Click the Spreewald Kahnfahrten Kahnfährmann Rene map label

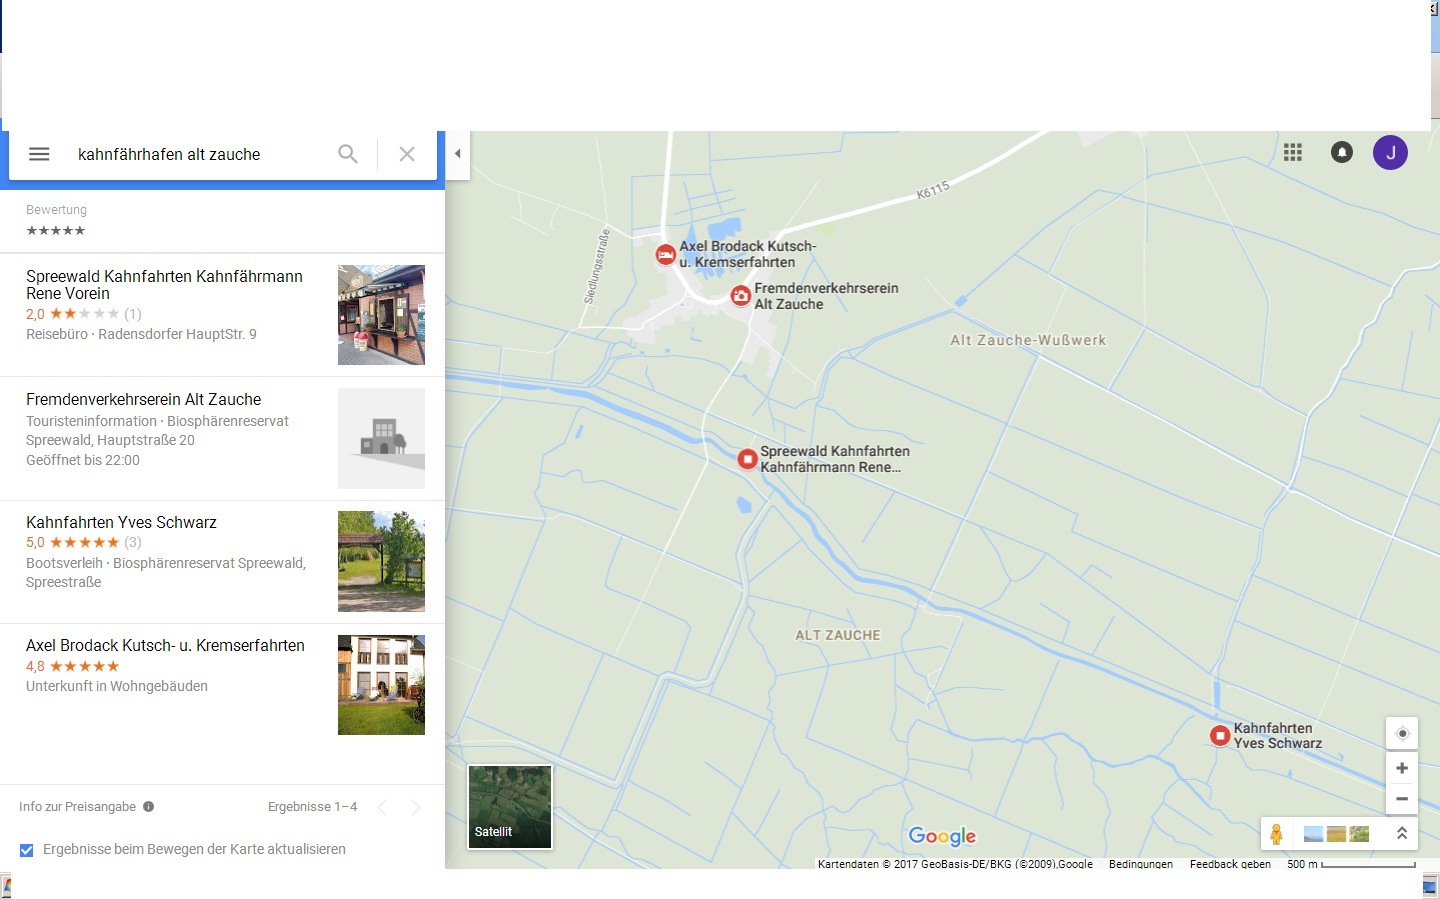(835, 459)
